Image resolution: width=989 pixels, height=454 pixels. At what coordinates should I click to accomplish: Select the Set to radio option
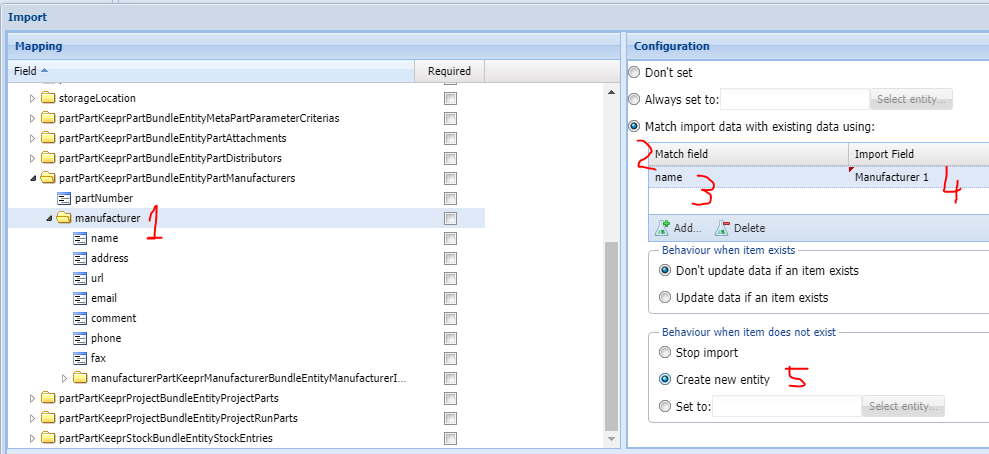(x=665, y=406)
